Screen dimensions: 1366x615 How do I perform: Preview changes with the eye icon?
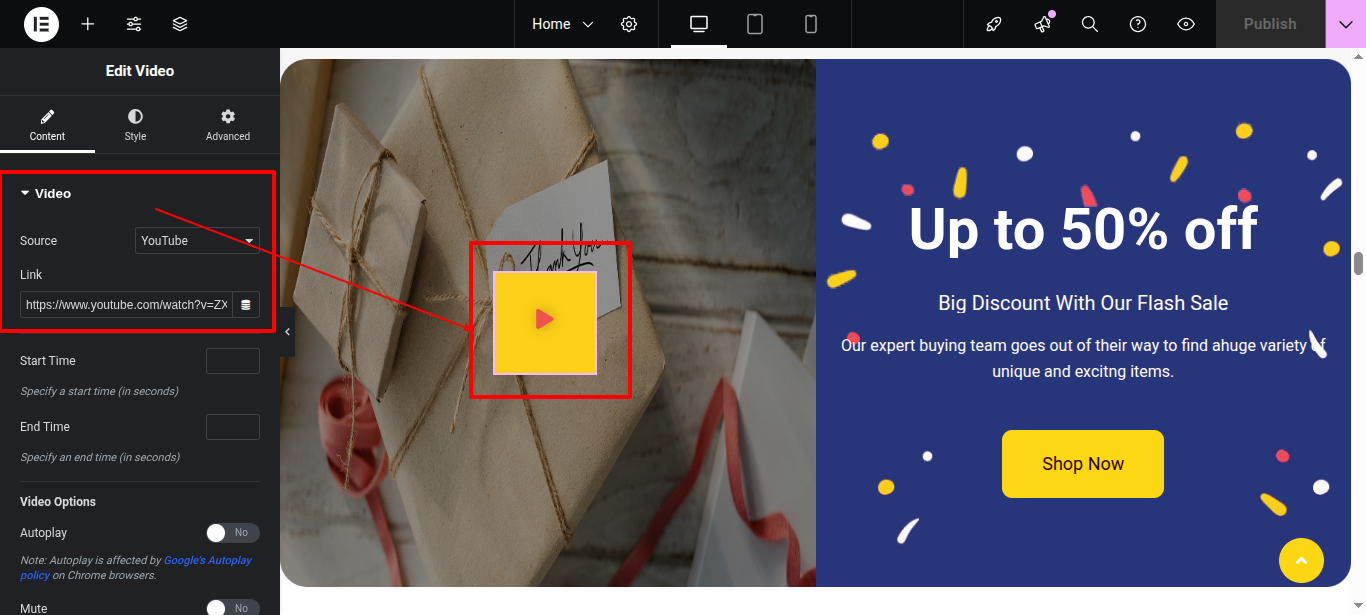(1186, 24)
